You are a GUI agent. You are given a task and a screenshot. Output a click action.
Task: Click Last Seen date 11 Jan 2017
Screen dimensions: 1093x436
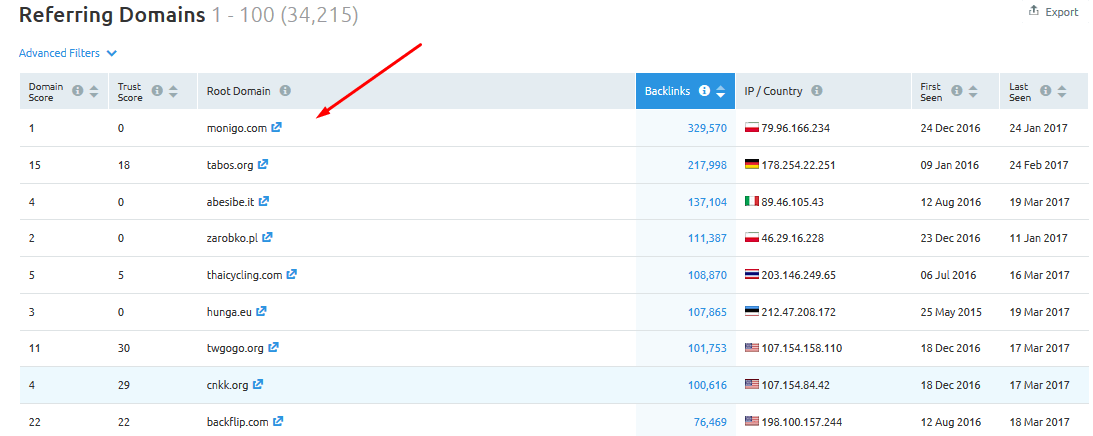[1038, 238]
